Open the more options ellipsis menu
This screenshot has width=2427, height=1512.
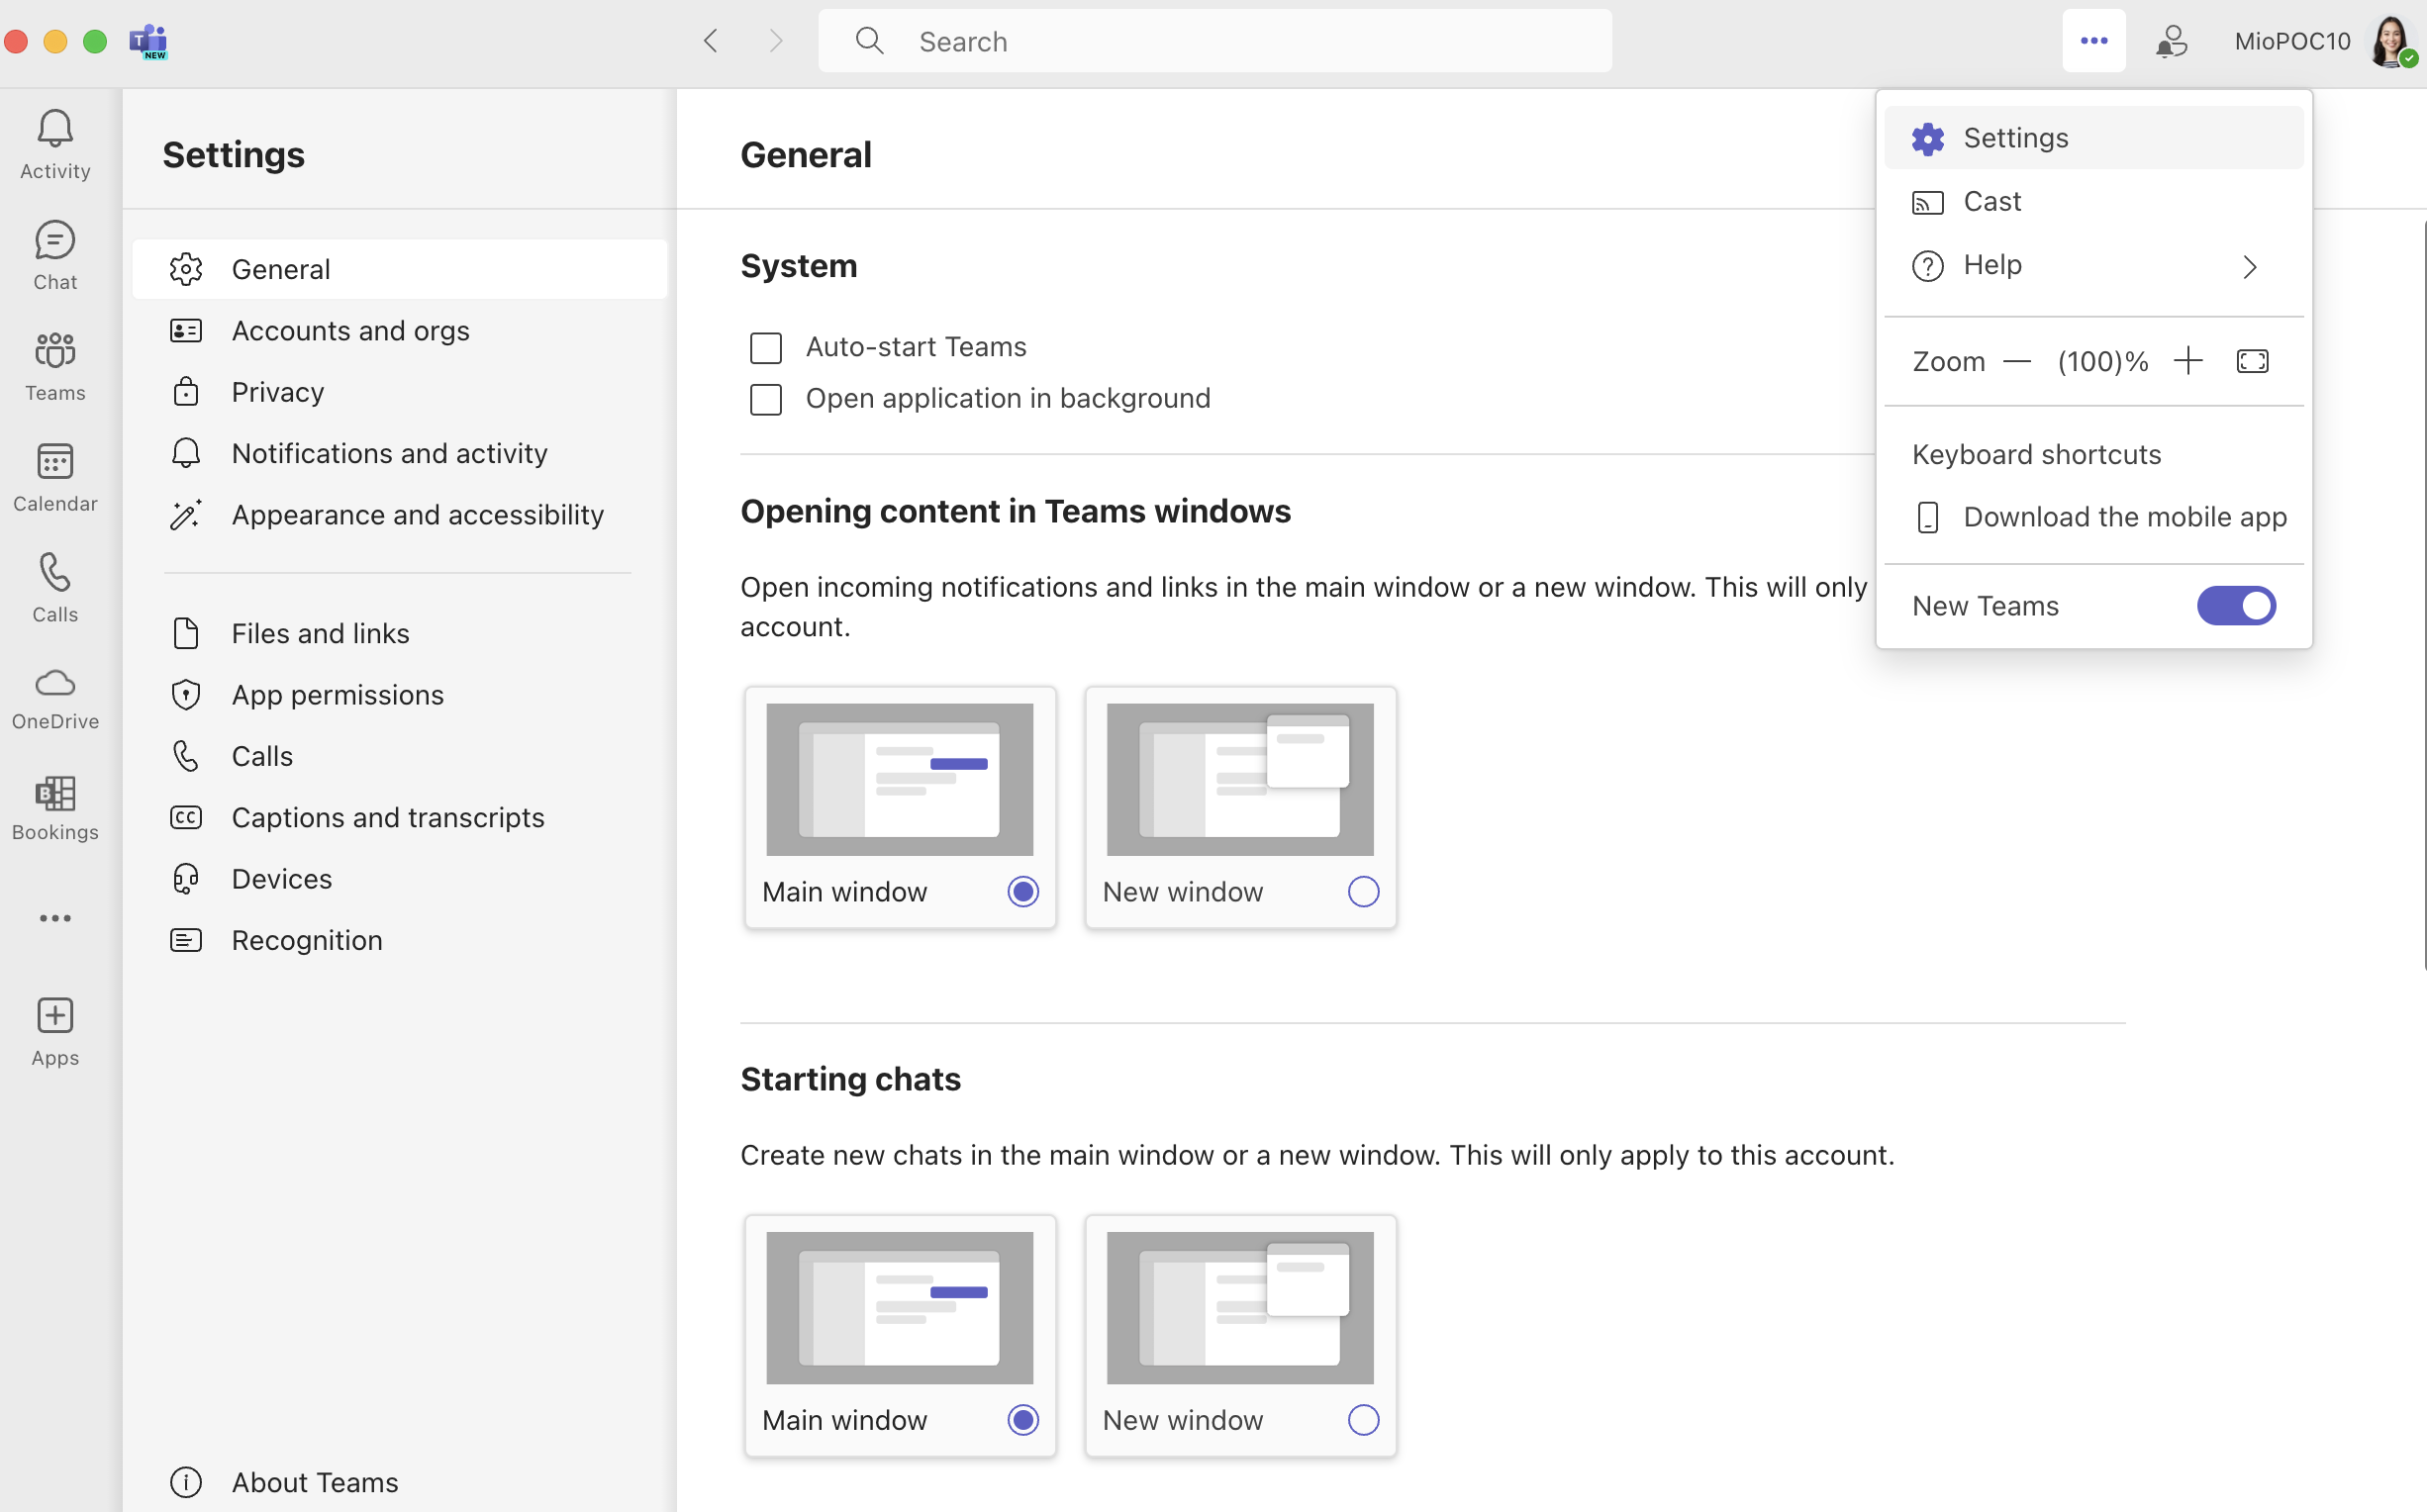point(2093,41)
